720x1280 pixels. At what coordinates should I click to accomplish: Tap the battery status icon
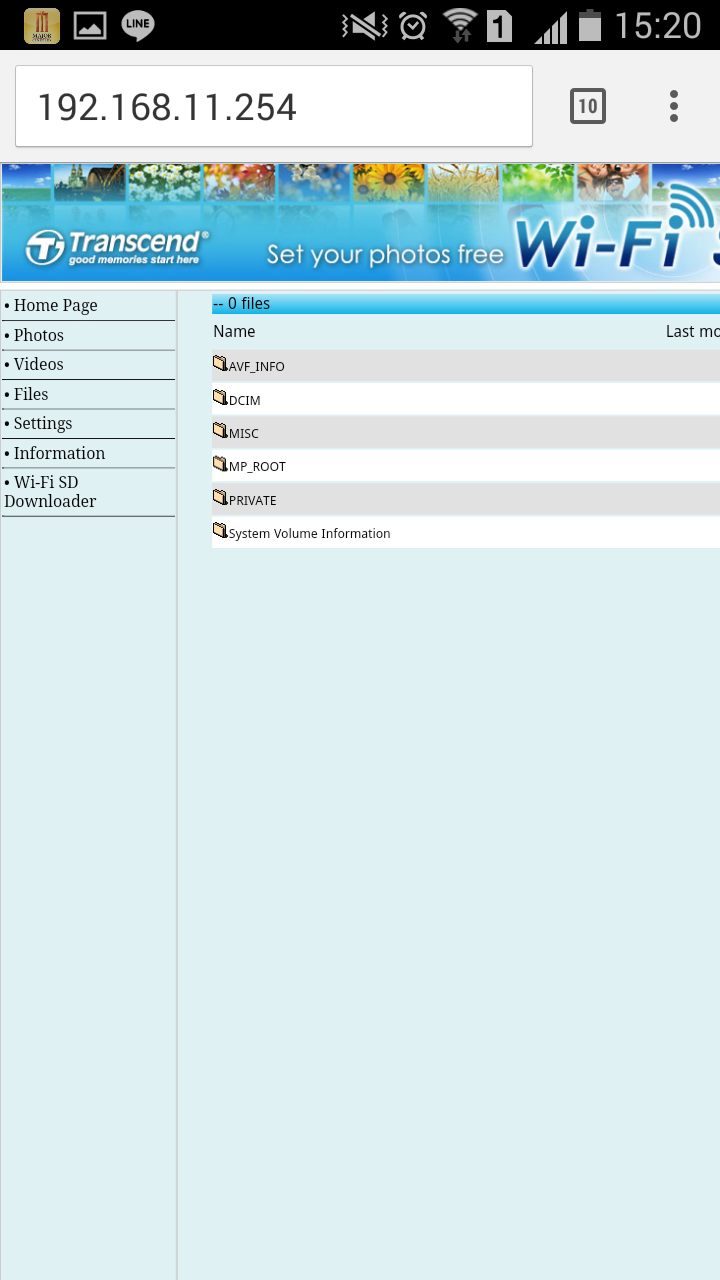[x=590, y=25]
